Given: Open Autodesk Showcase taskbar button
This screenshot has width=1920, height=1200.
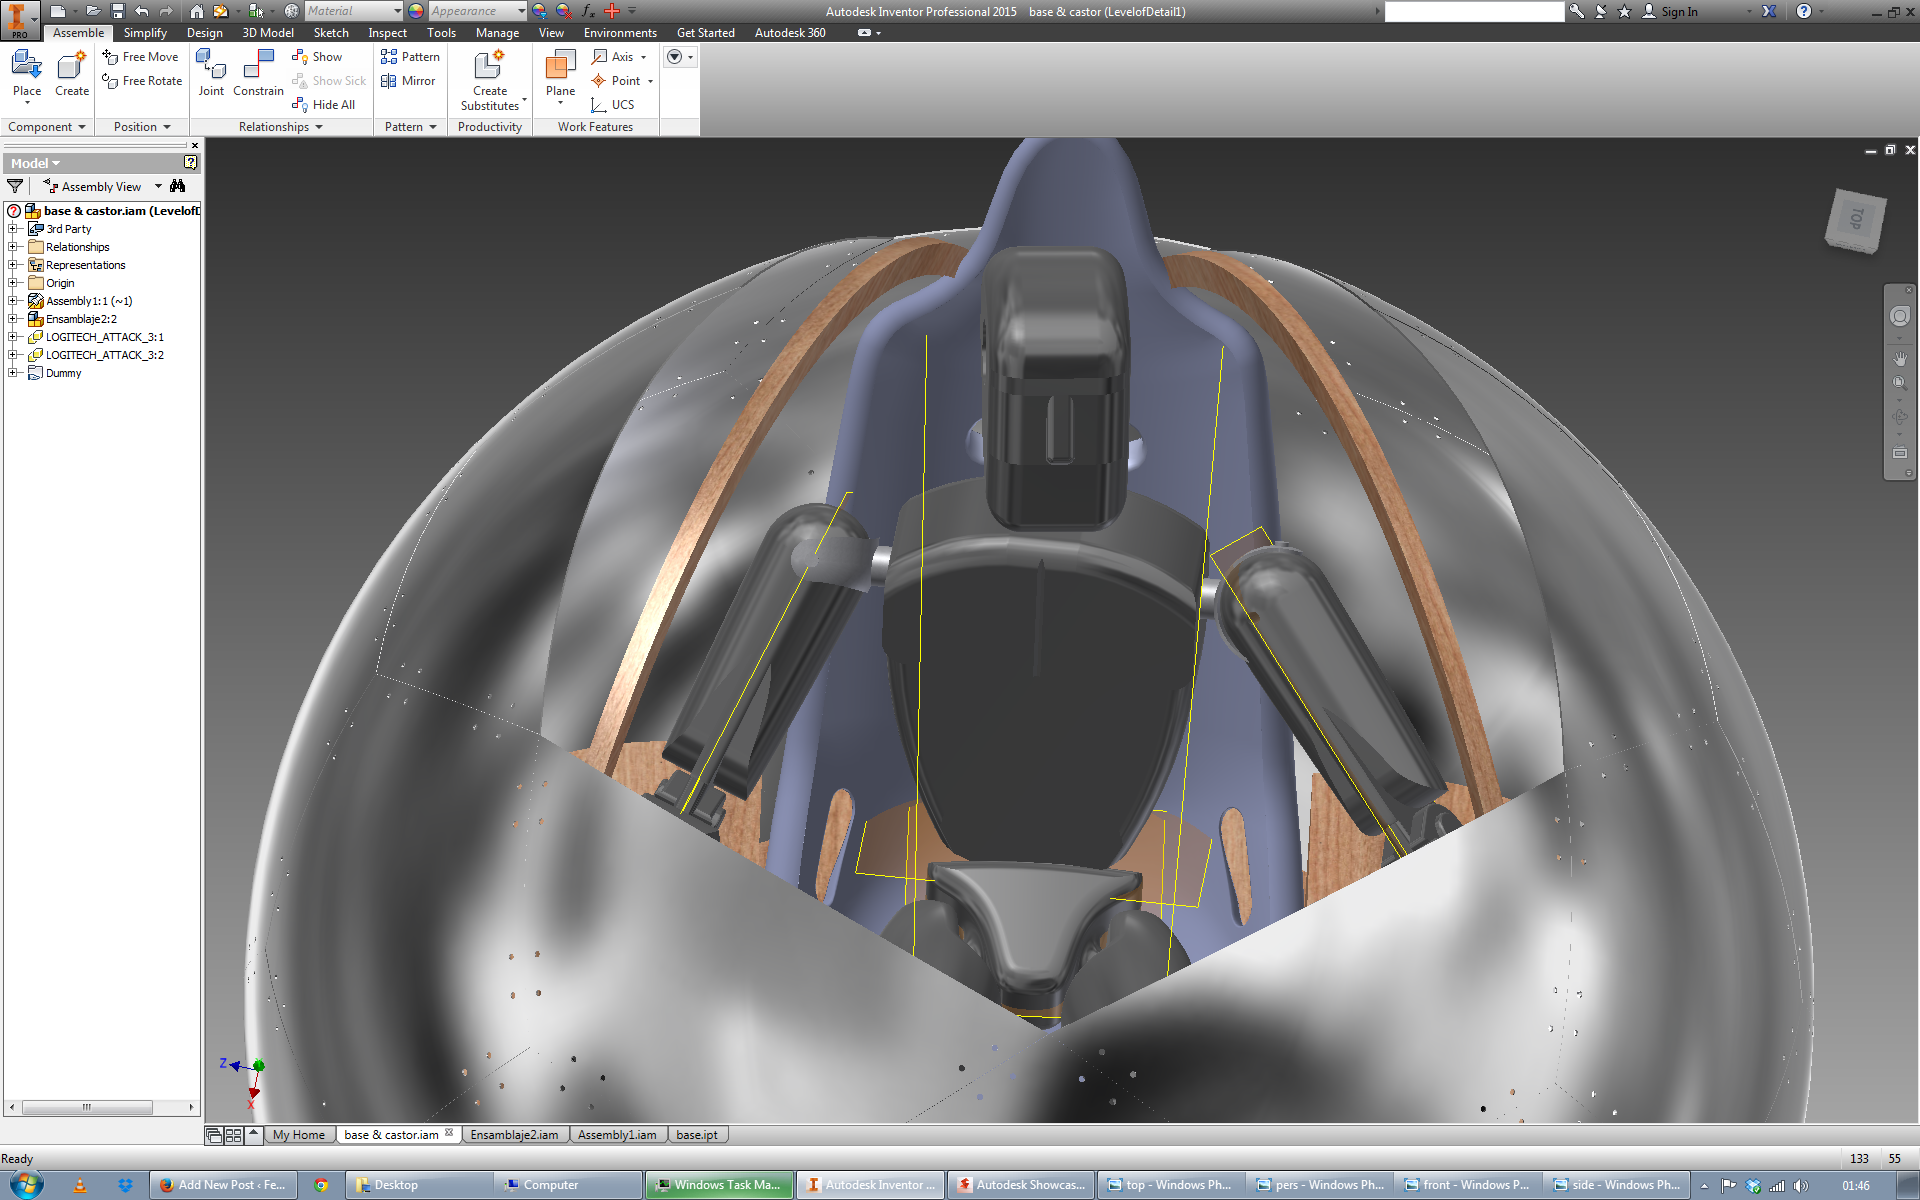Looking at the screenshot, I should click(1020, 1185).
